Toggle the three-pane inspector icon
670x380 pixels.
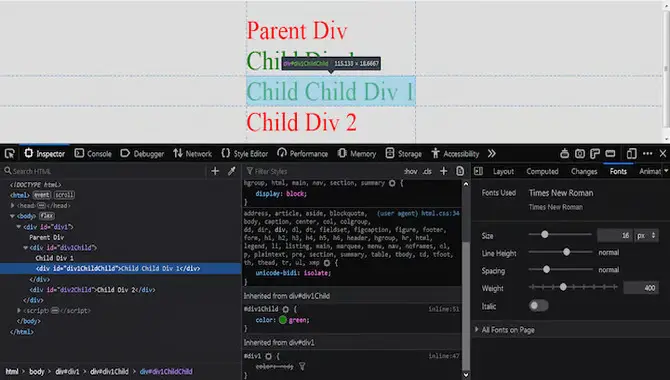(x=478, y=171)
